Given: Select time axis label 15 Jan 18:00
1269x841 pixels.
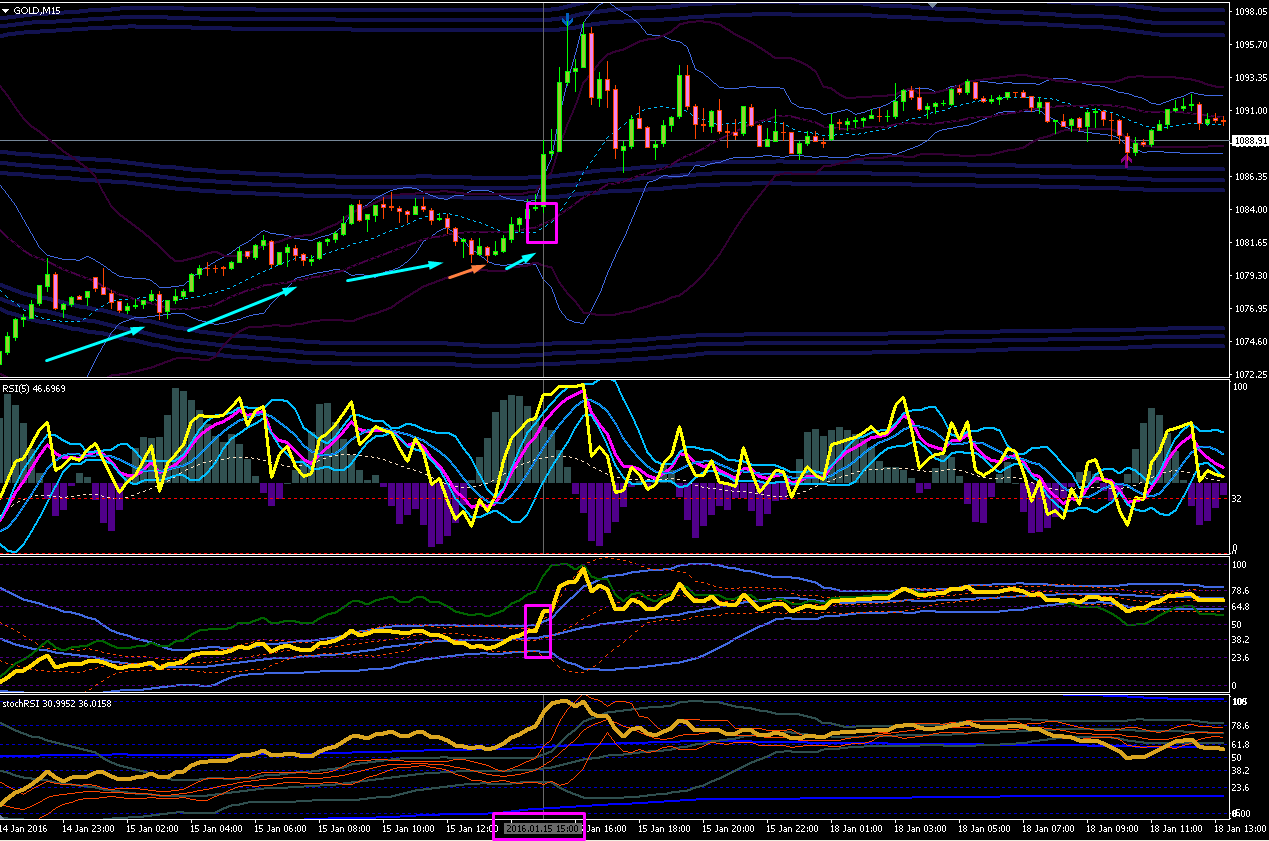Looking at the screenshot, I should 664,829.
